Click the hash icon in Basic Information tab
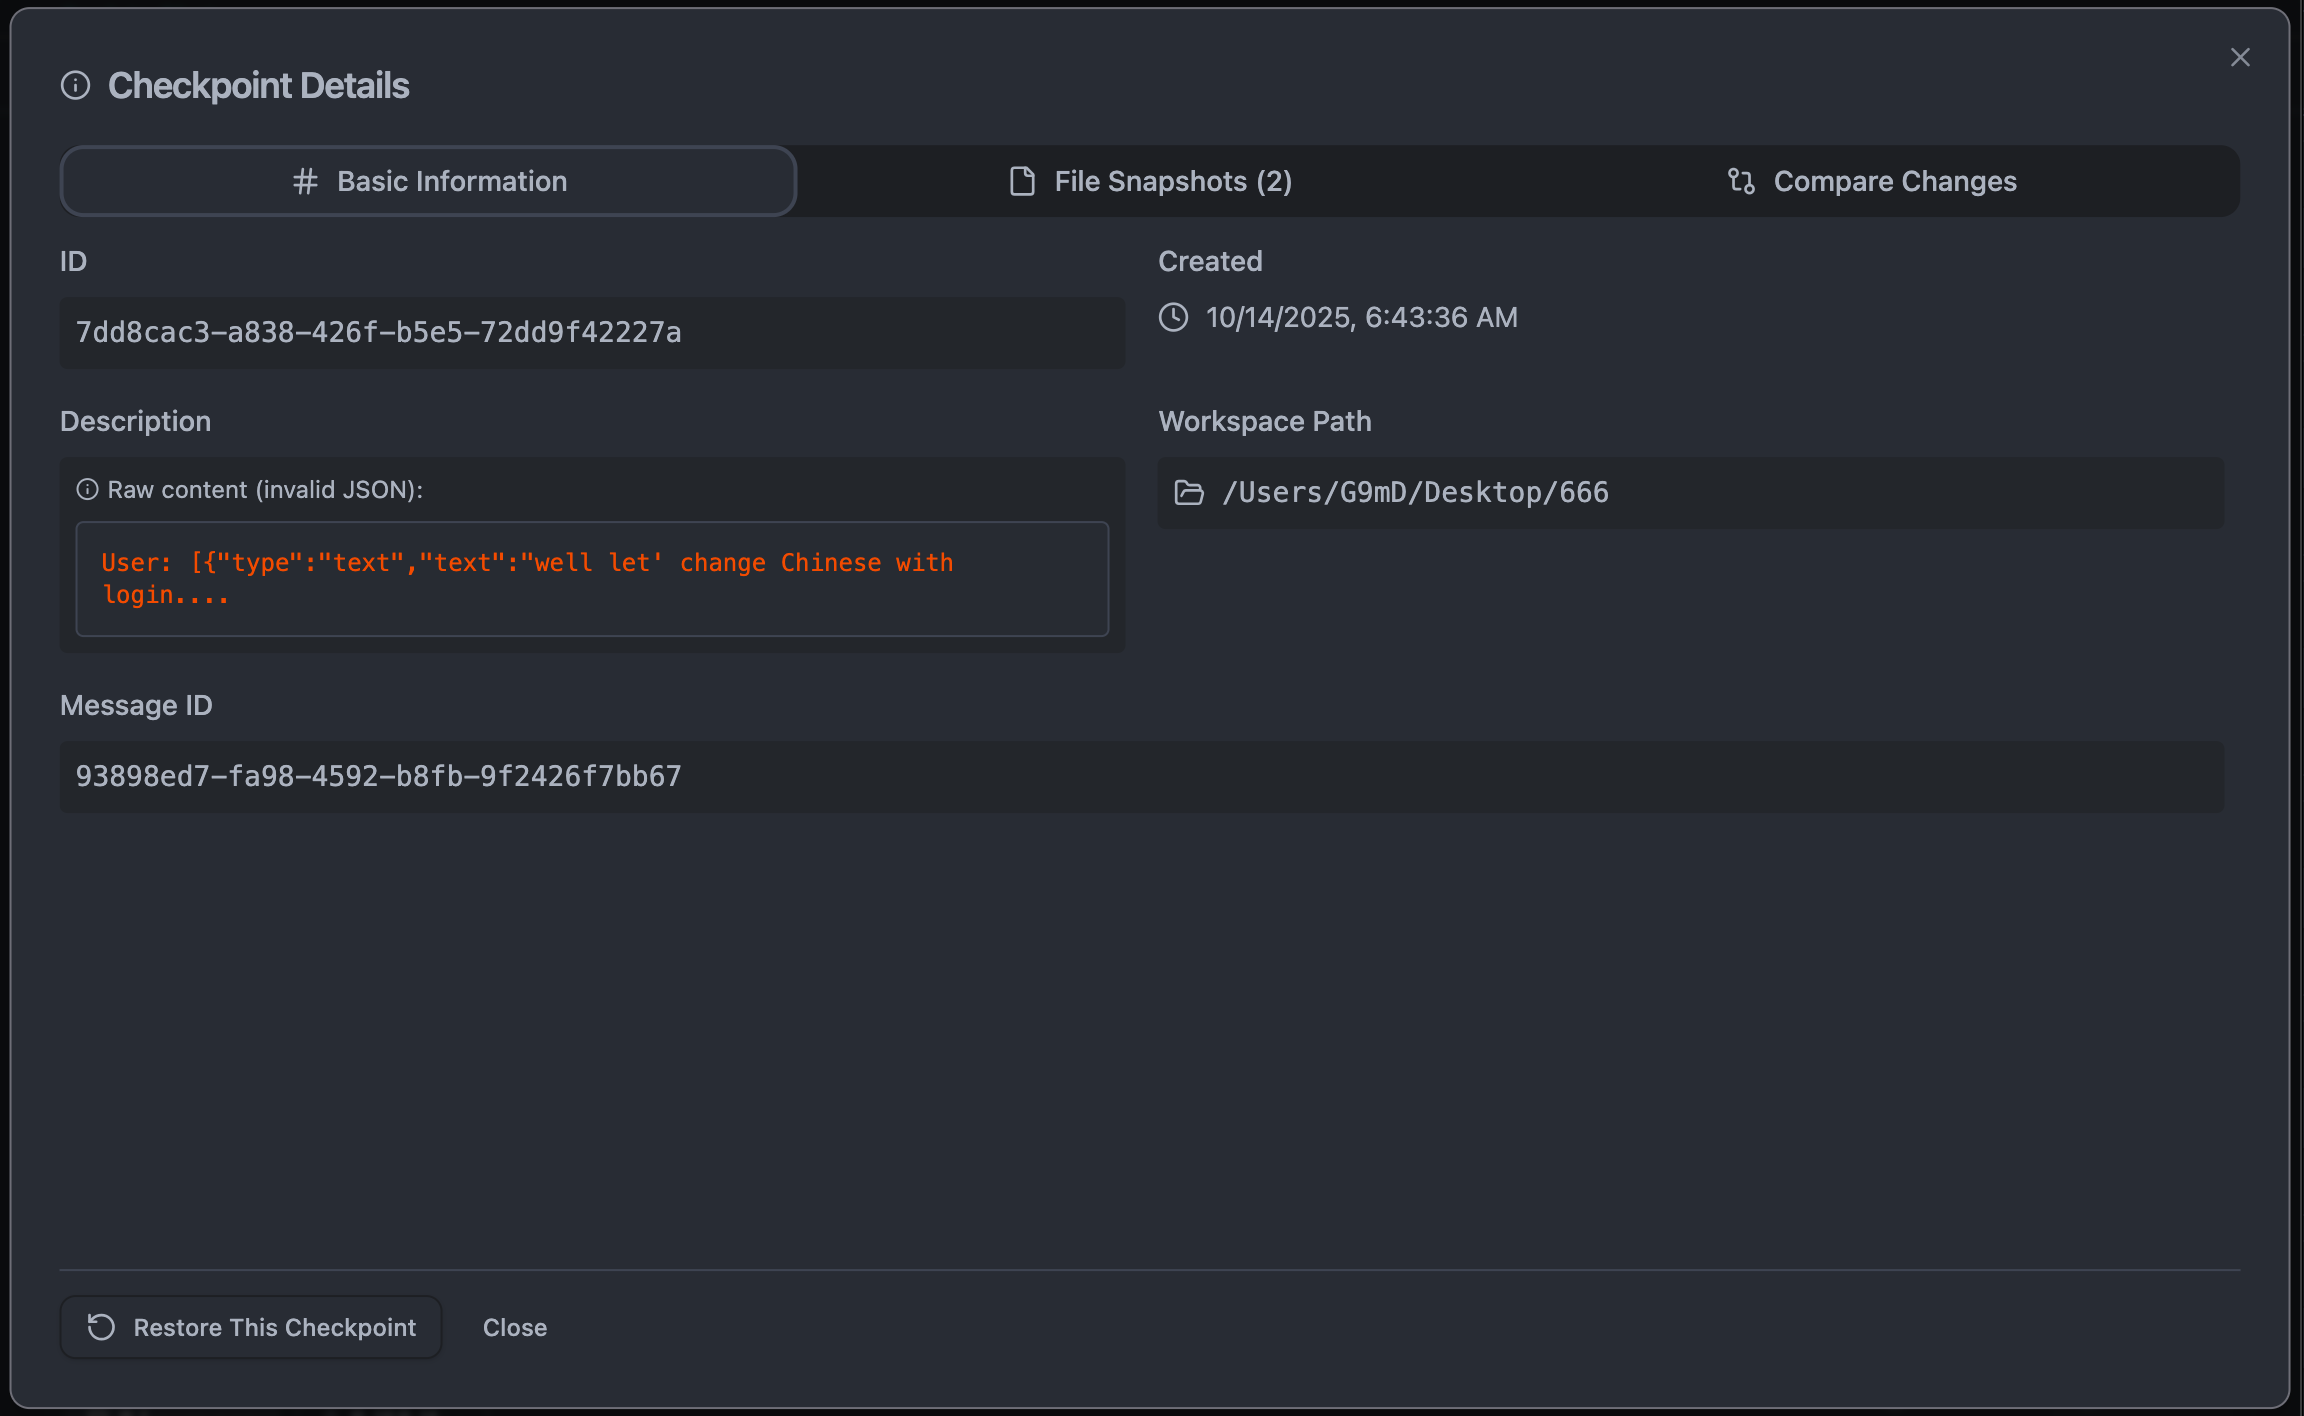Image resolution: width=2304 pixels, height=1416 pixels. point(305,181)
